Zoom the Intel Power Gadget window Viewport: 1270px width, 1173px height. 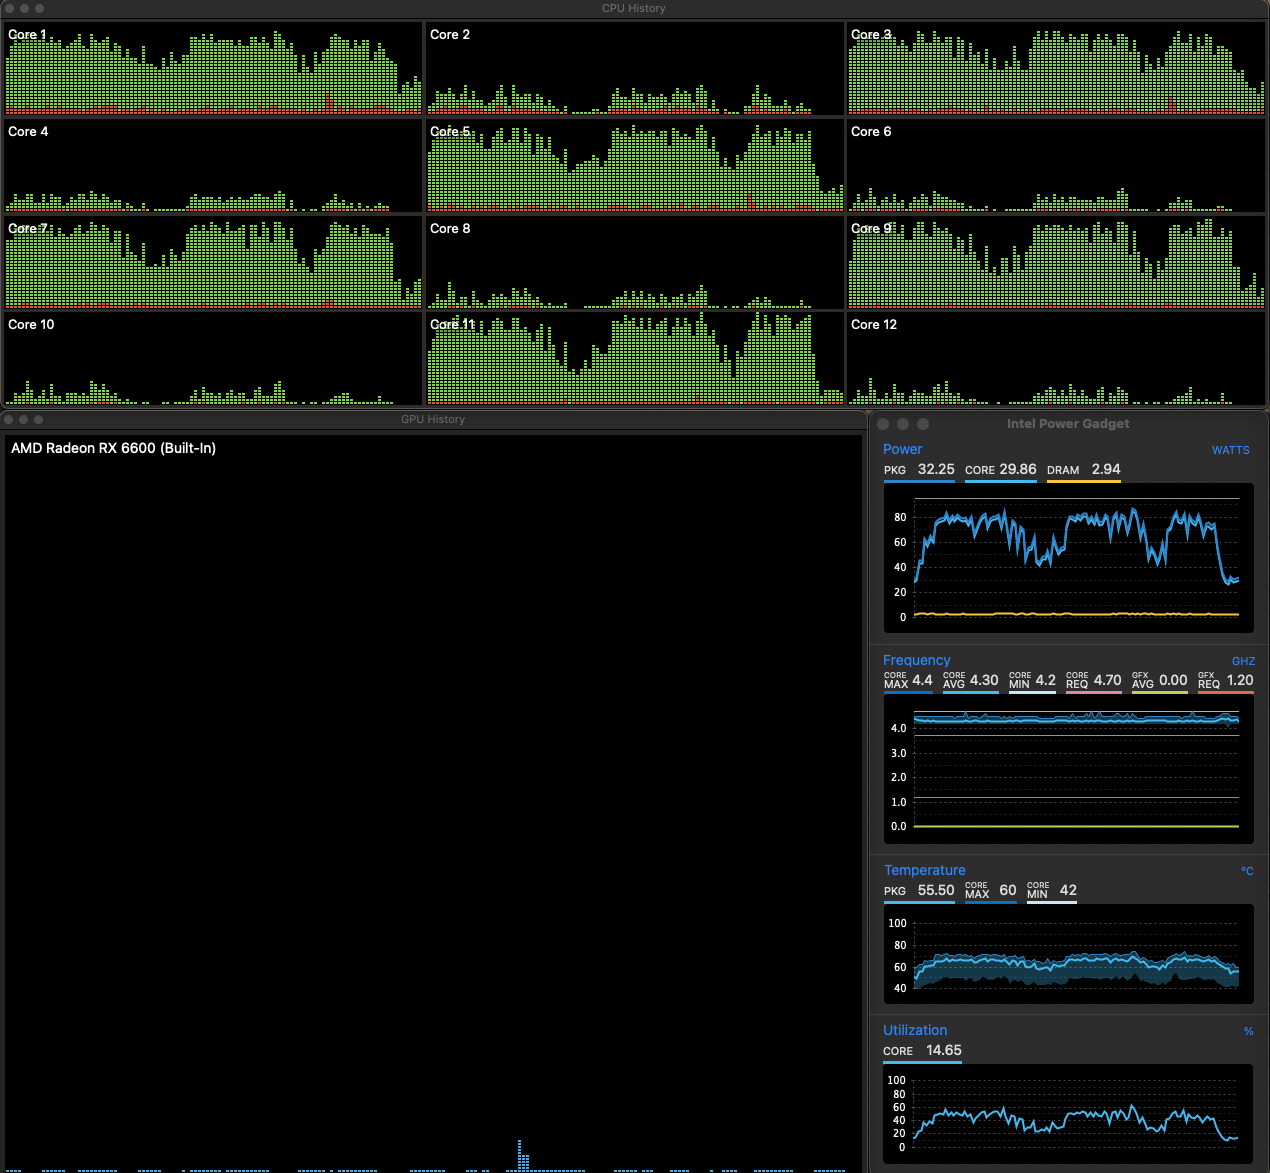coord(923,424)
